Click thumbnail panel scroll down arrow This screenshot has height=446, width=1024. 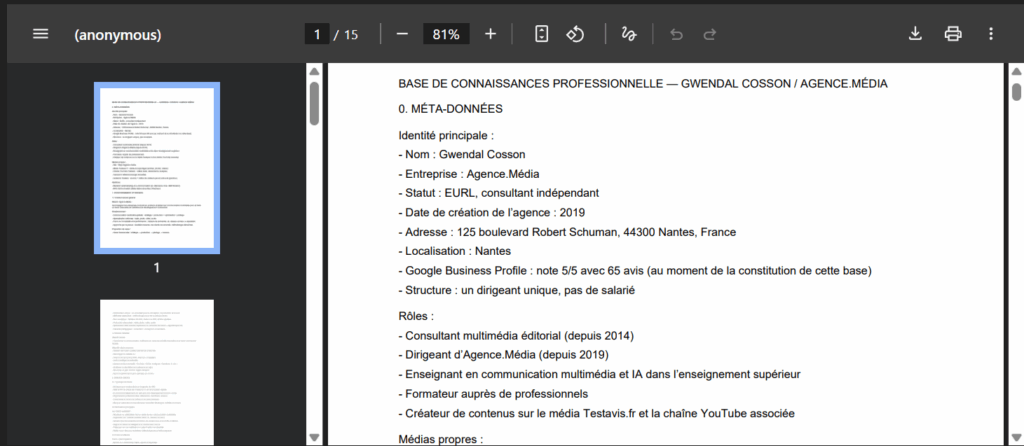click(314, 437)
